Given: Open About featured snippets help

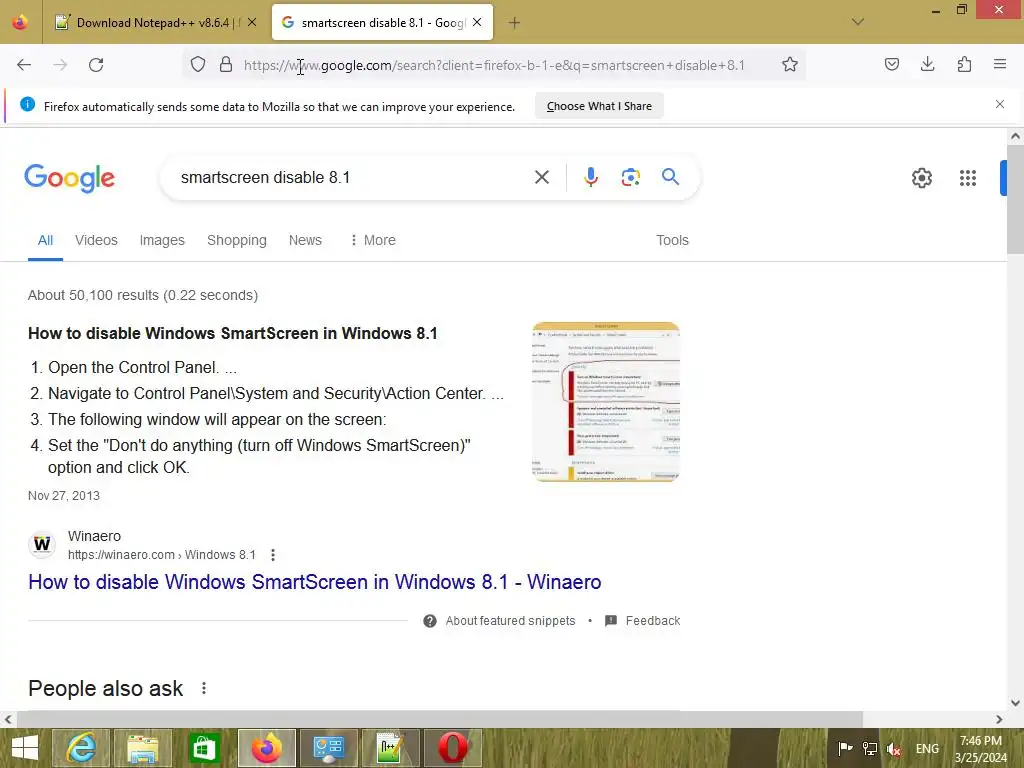Looking at the screenshot, I should [500, 620].
